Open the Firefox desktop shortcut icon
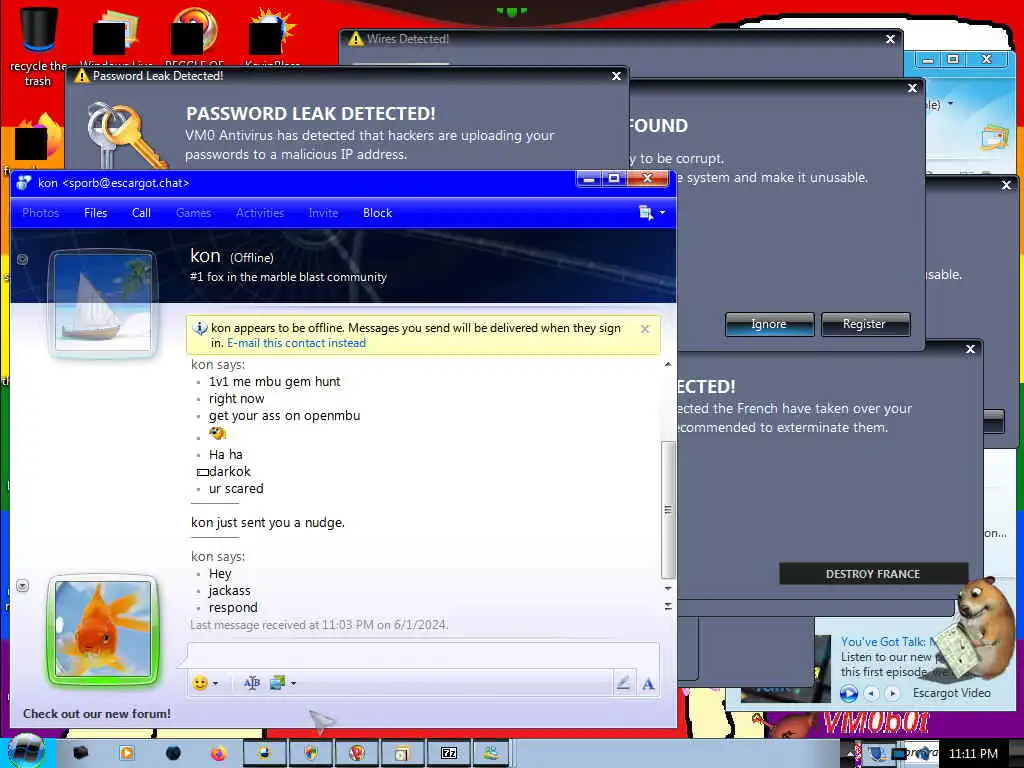The image size is (1024, 768). click(37, 138)
